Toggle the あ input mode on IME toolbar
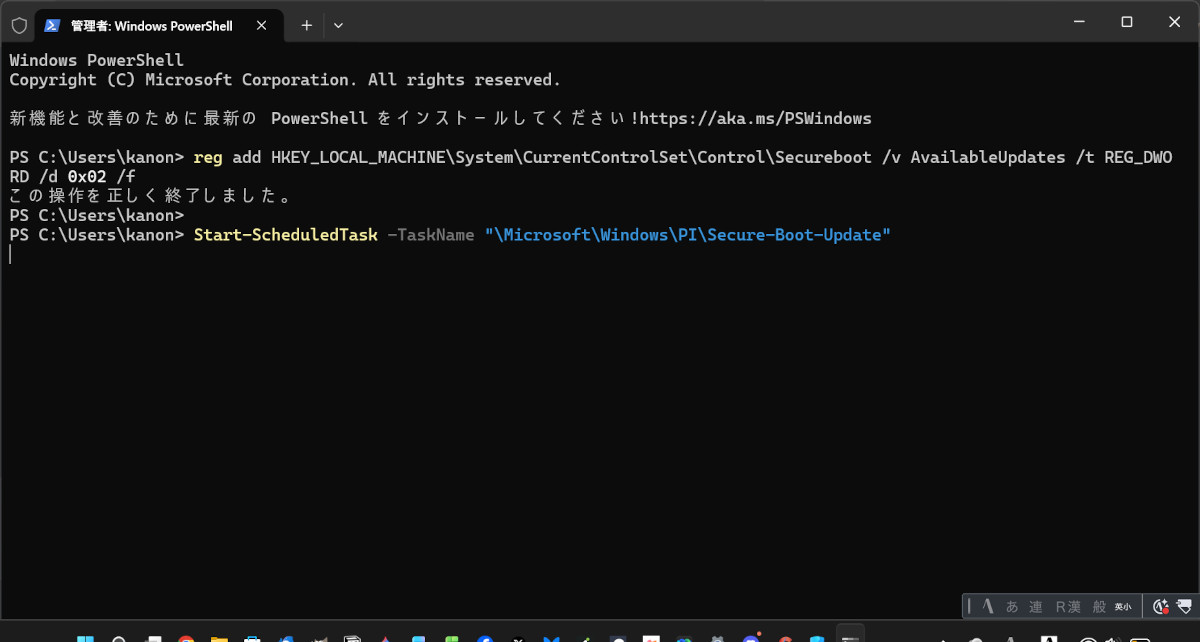Image resolution: width=1200 pixels, height=642 pixels. tap(1012, 606)
